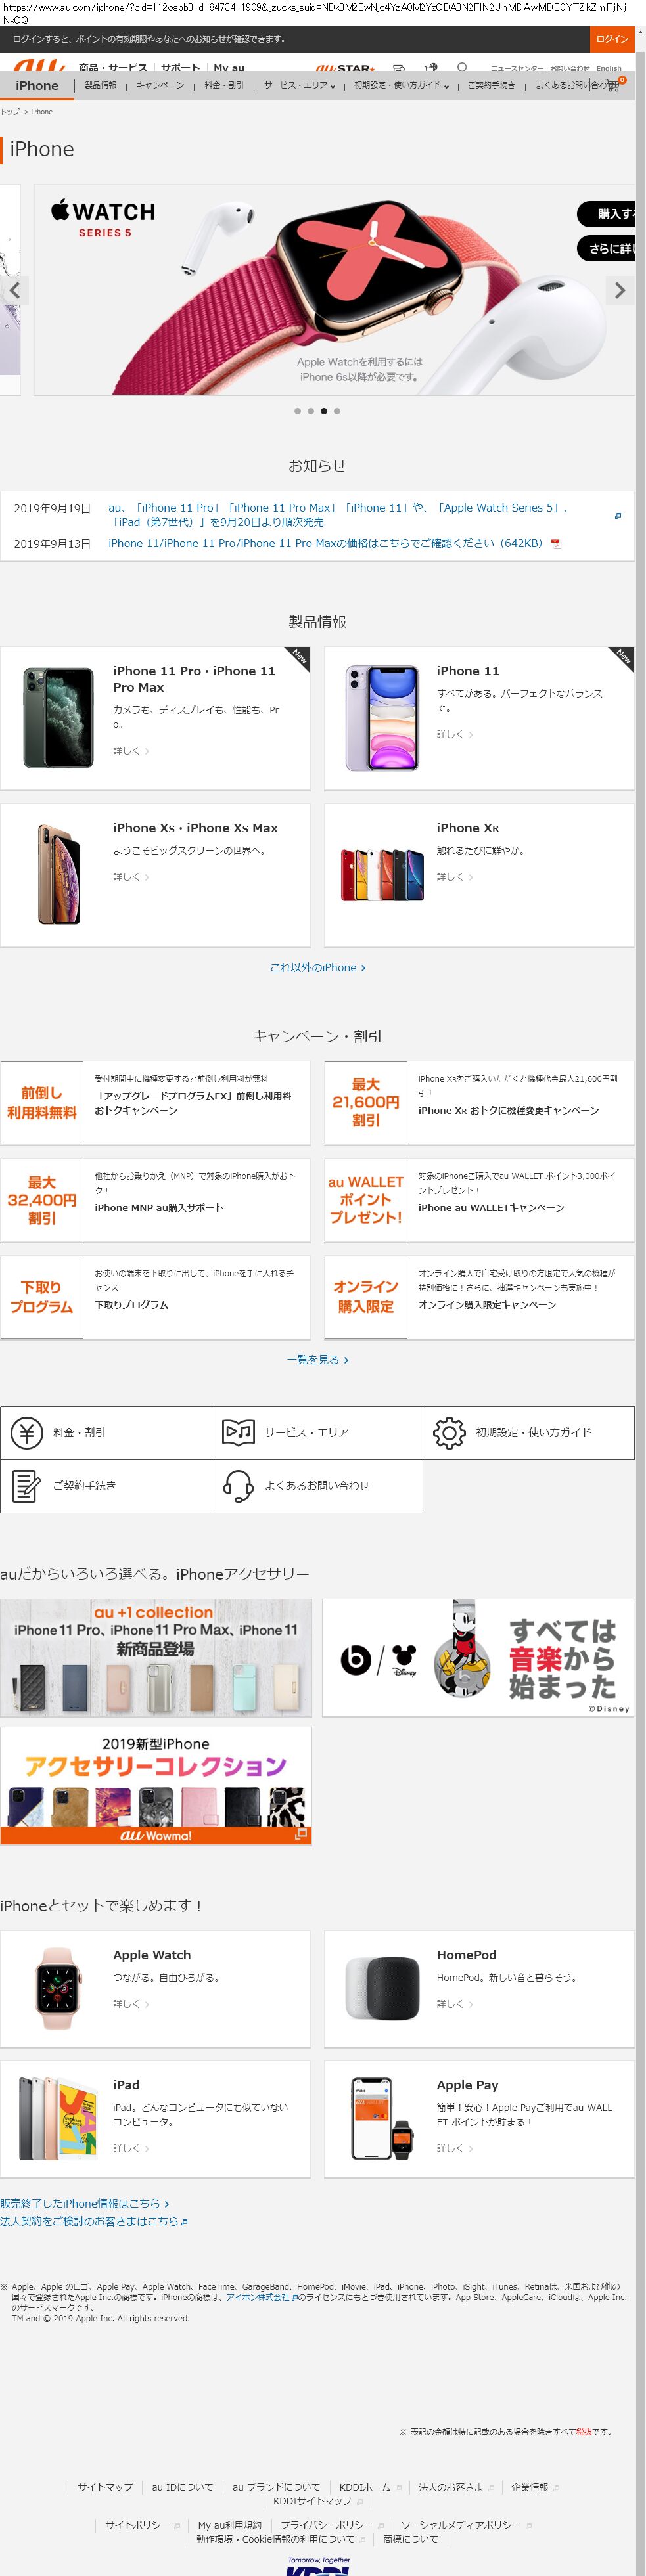The image size is (646, 2576).
Task: Expand サービス・エリア dropdown menu
Action: click(299, 85)
